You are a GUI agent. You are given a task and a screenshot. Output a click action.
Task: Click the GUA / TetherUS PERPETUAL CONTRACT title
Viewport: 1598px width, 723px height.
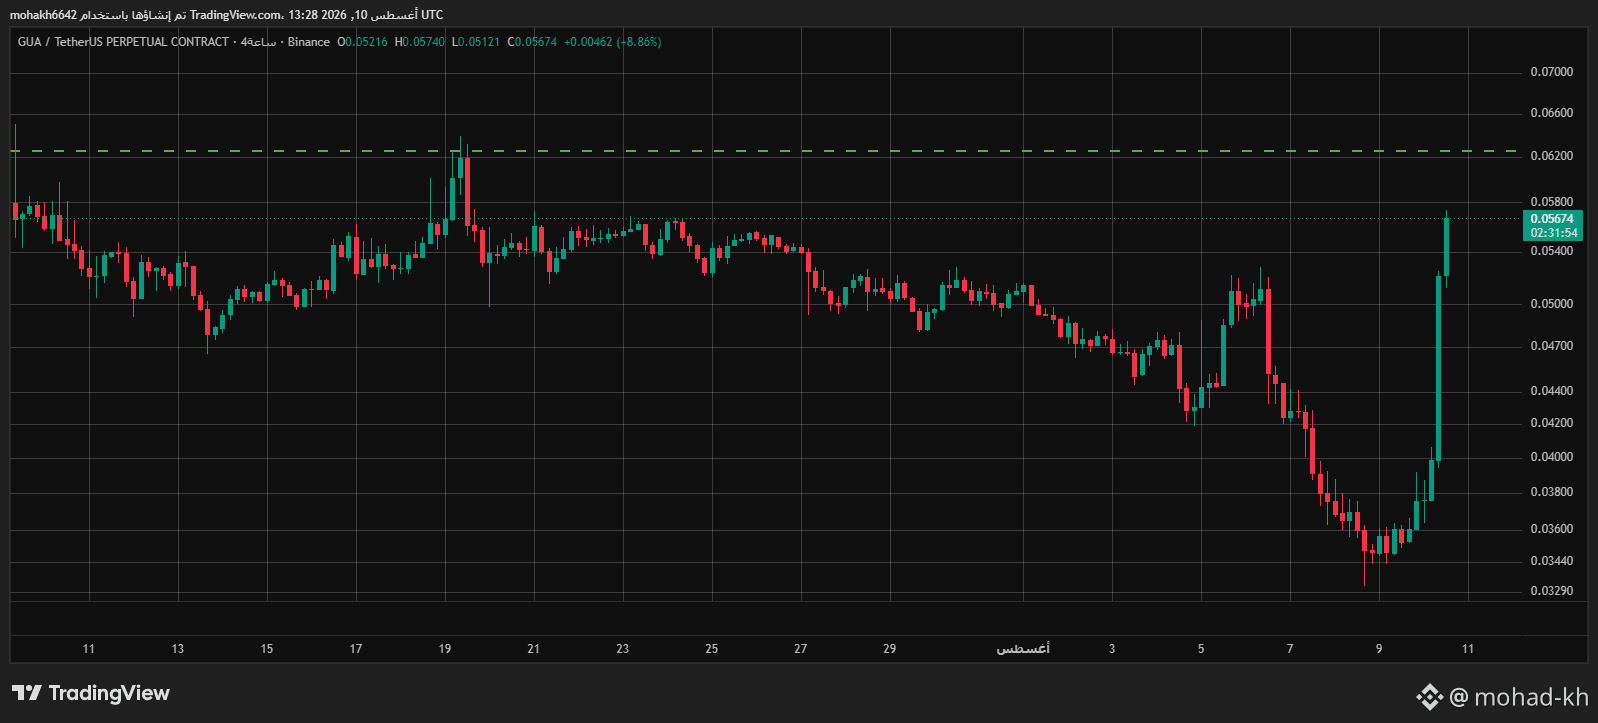click(x=123, y=42)
